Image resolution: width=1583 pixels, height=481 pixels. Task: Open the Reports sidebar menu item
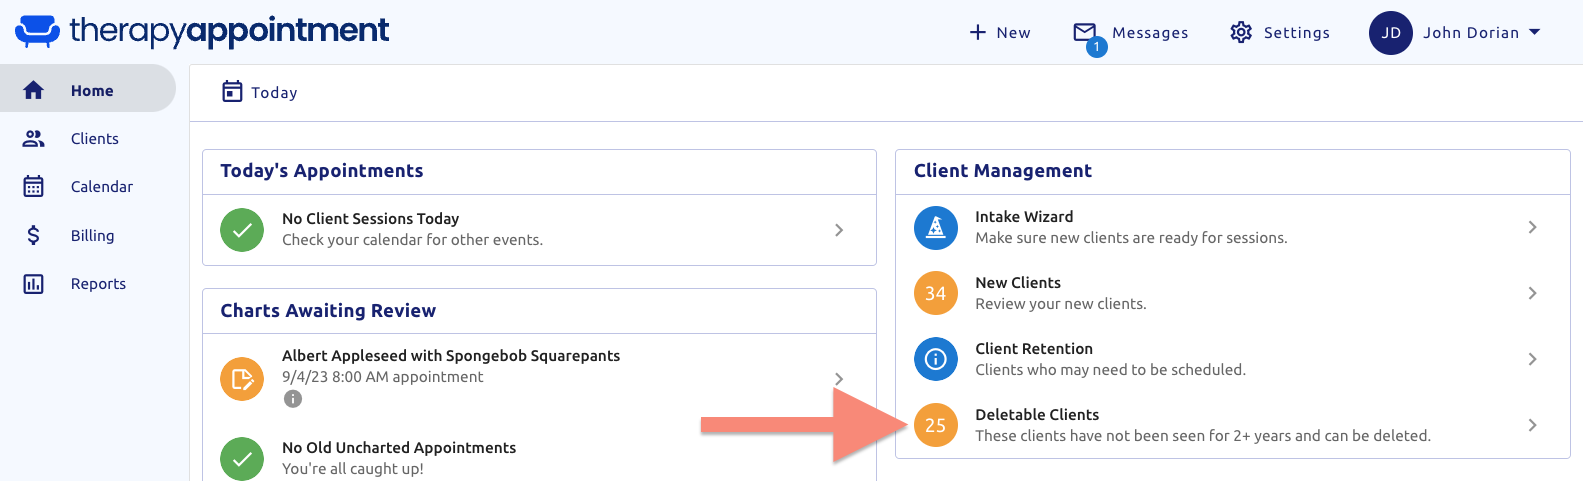pyautogui.click(x=88, y=284)
